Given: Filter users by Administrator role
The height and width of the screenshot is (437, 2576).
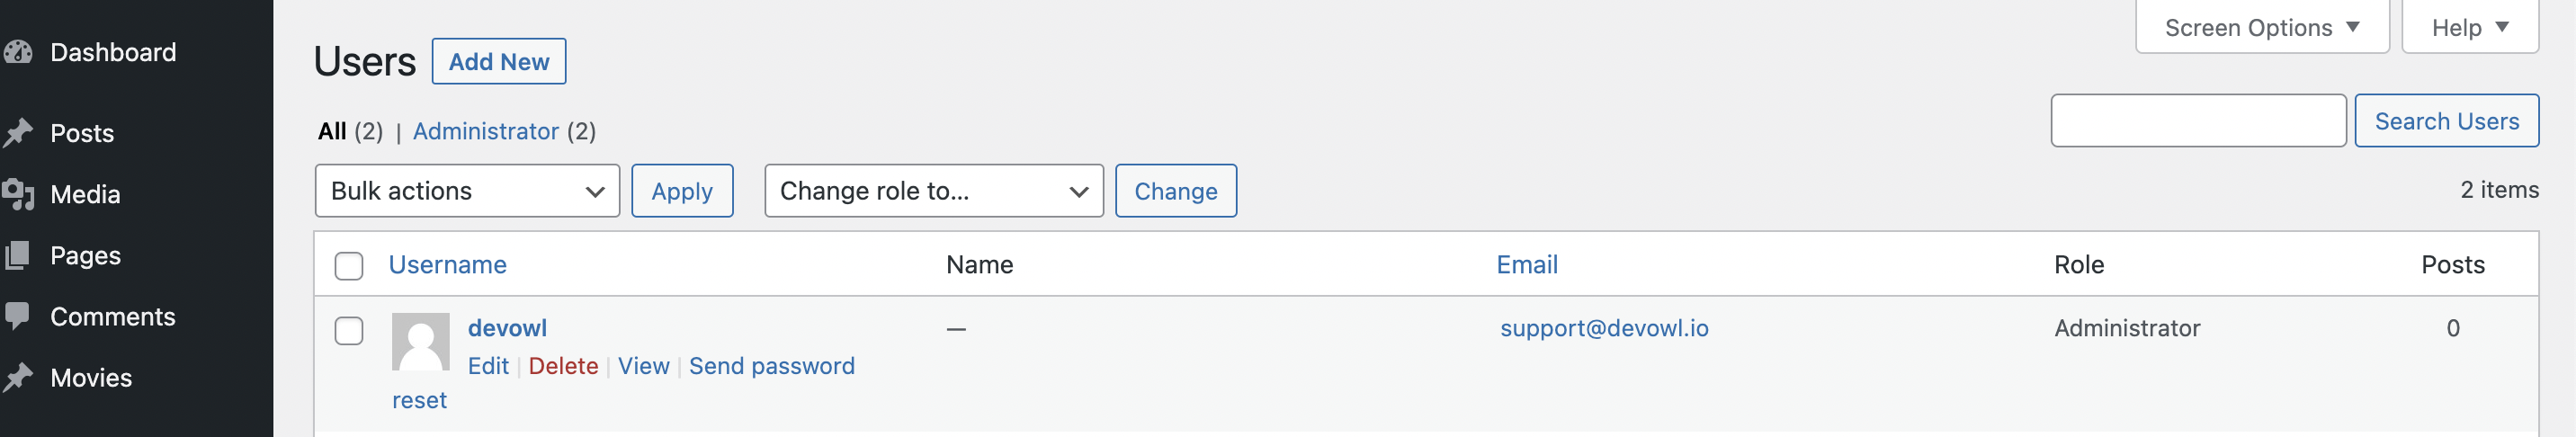Looking at the screenshot, I should pyautogui.click(x=485, y=131).
